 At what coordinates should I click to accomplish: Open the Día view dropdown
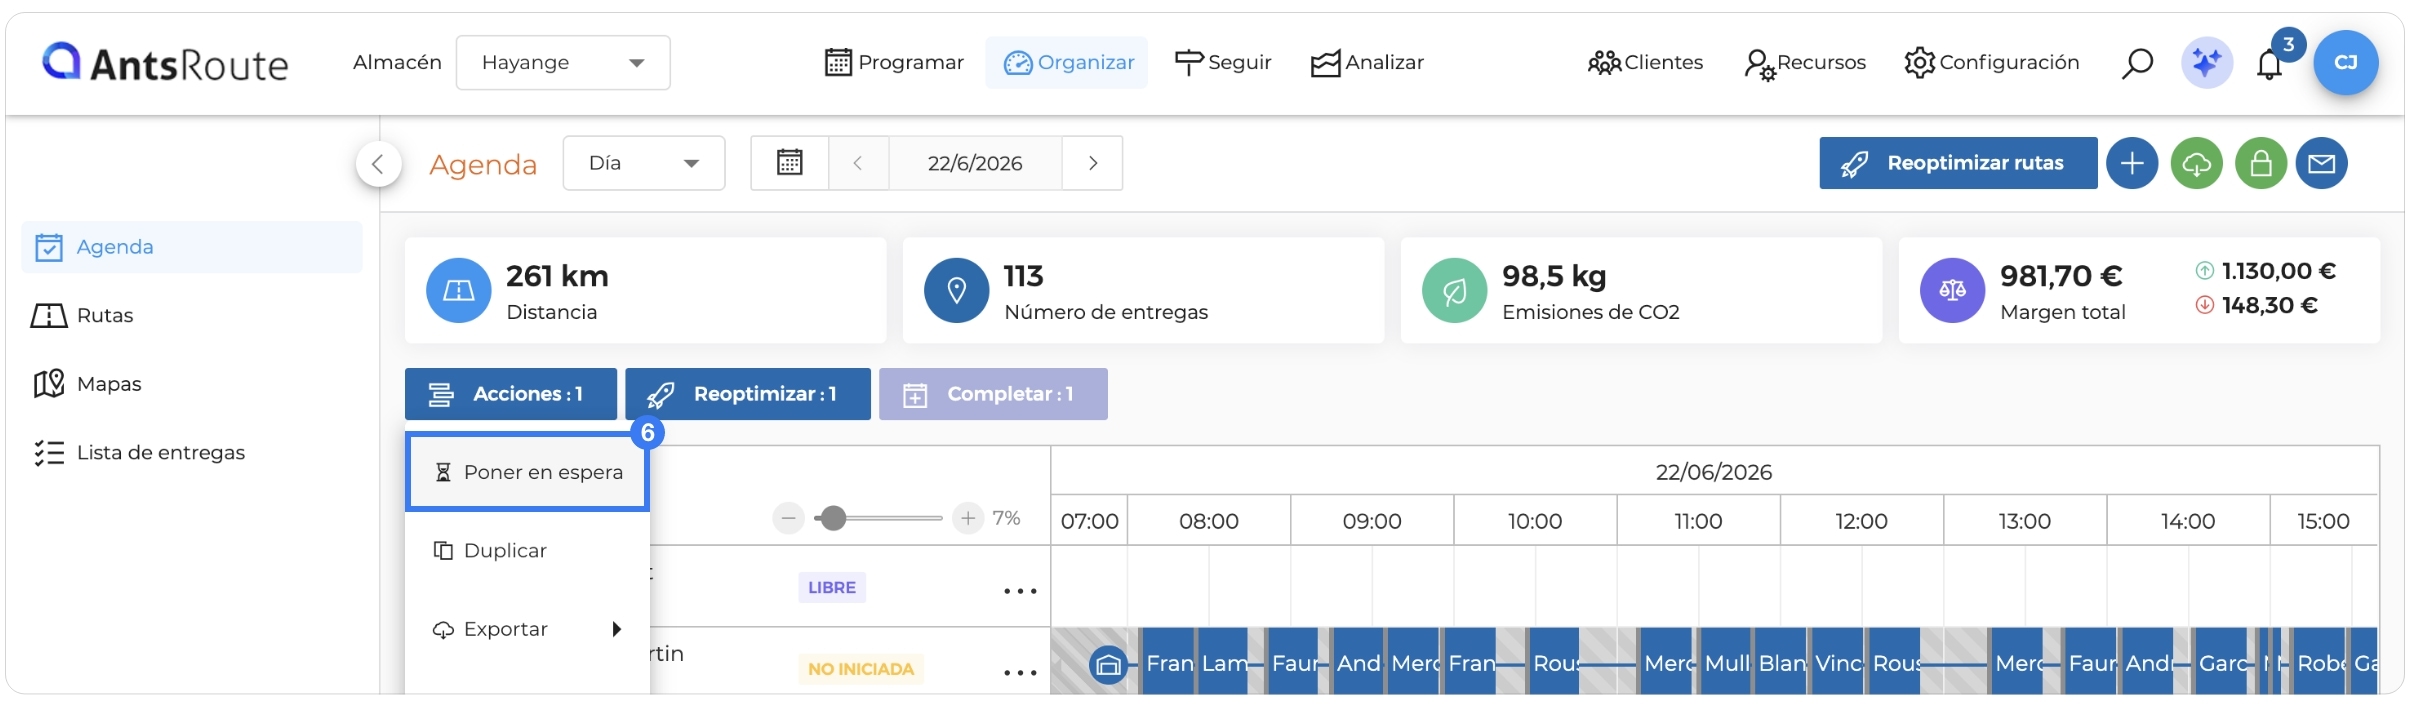(x=644, y=163)
